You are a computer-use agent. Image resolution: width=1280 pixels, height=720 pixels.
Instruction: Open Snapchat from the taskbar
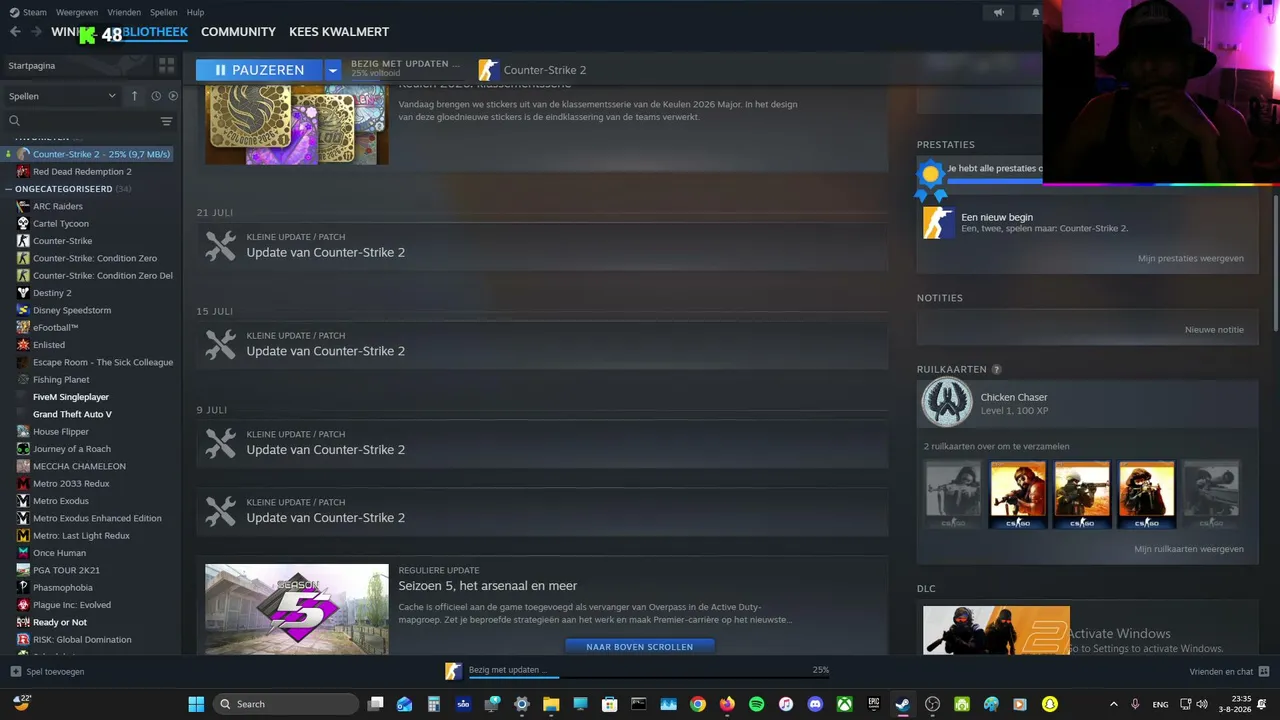(1049, 704)
